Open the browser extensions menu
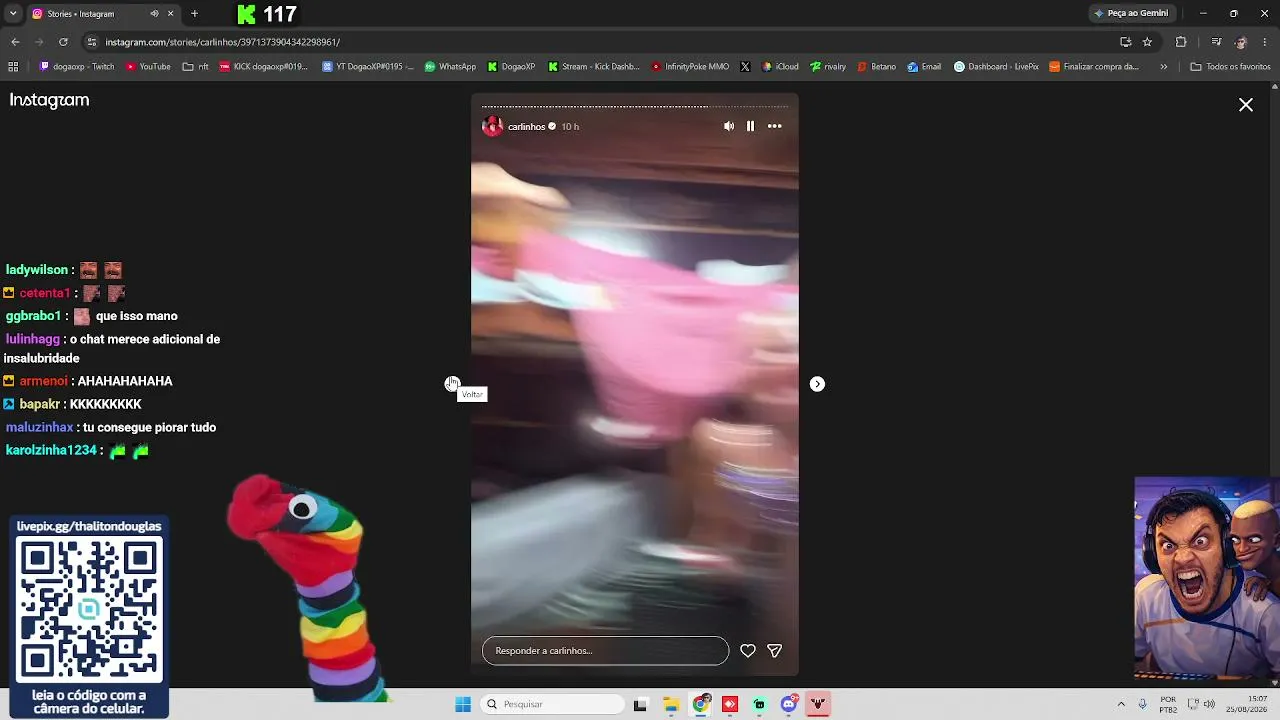Viewport: 1280px width, 720px height. tap(1181, 42)
